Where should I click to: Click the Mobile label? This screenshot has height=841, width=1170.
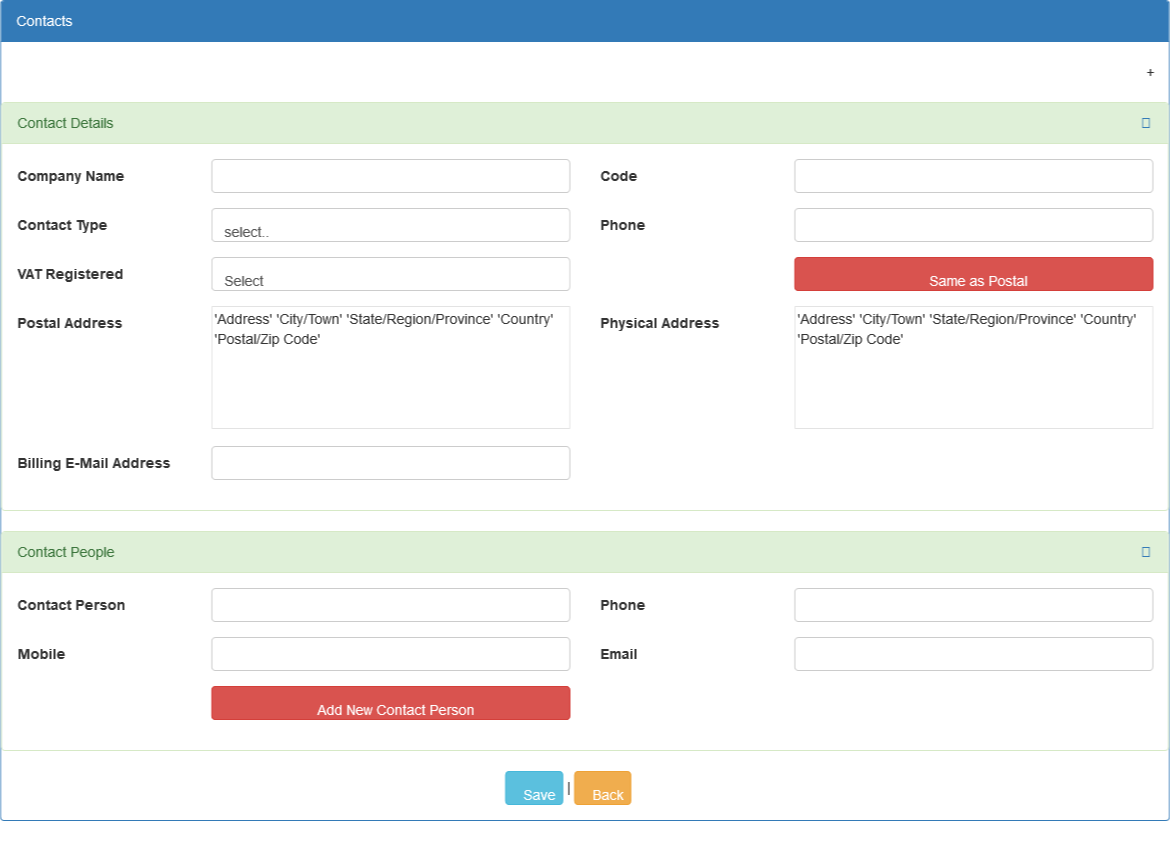41,654
